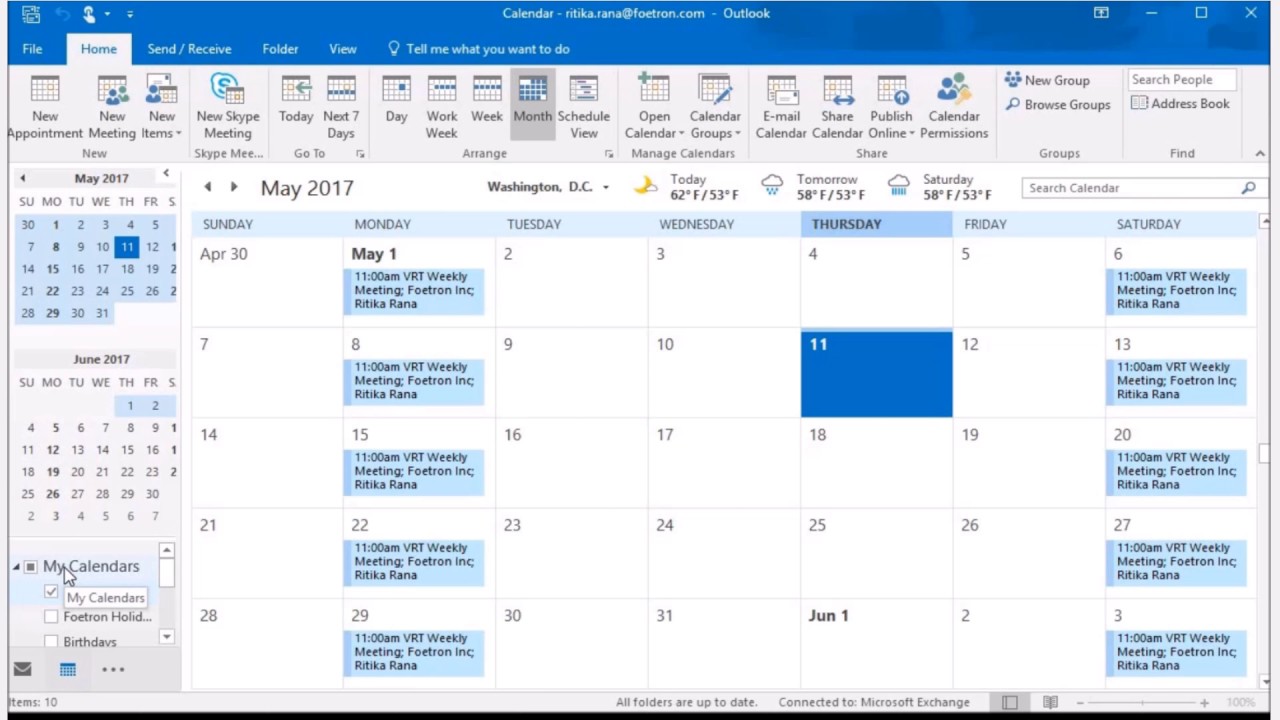Select date 19 in June mini calendar

53,472
